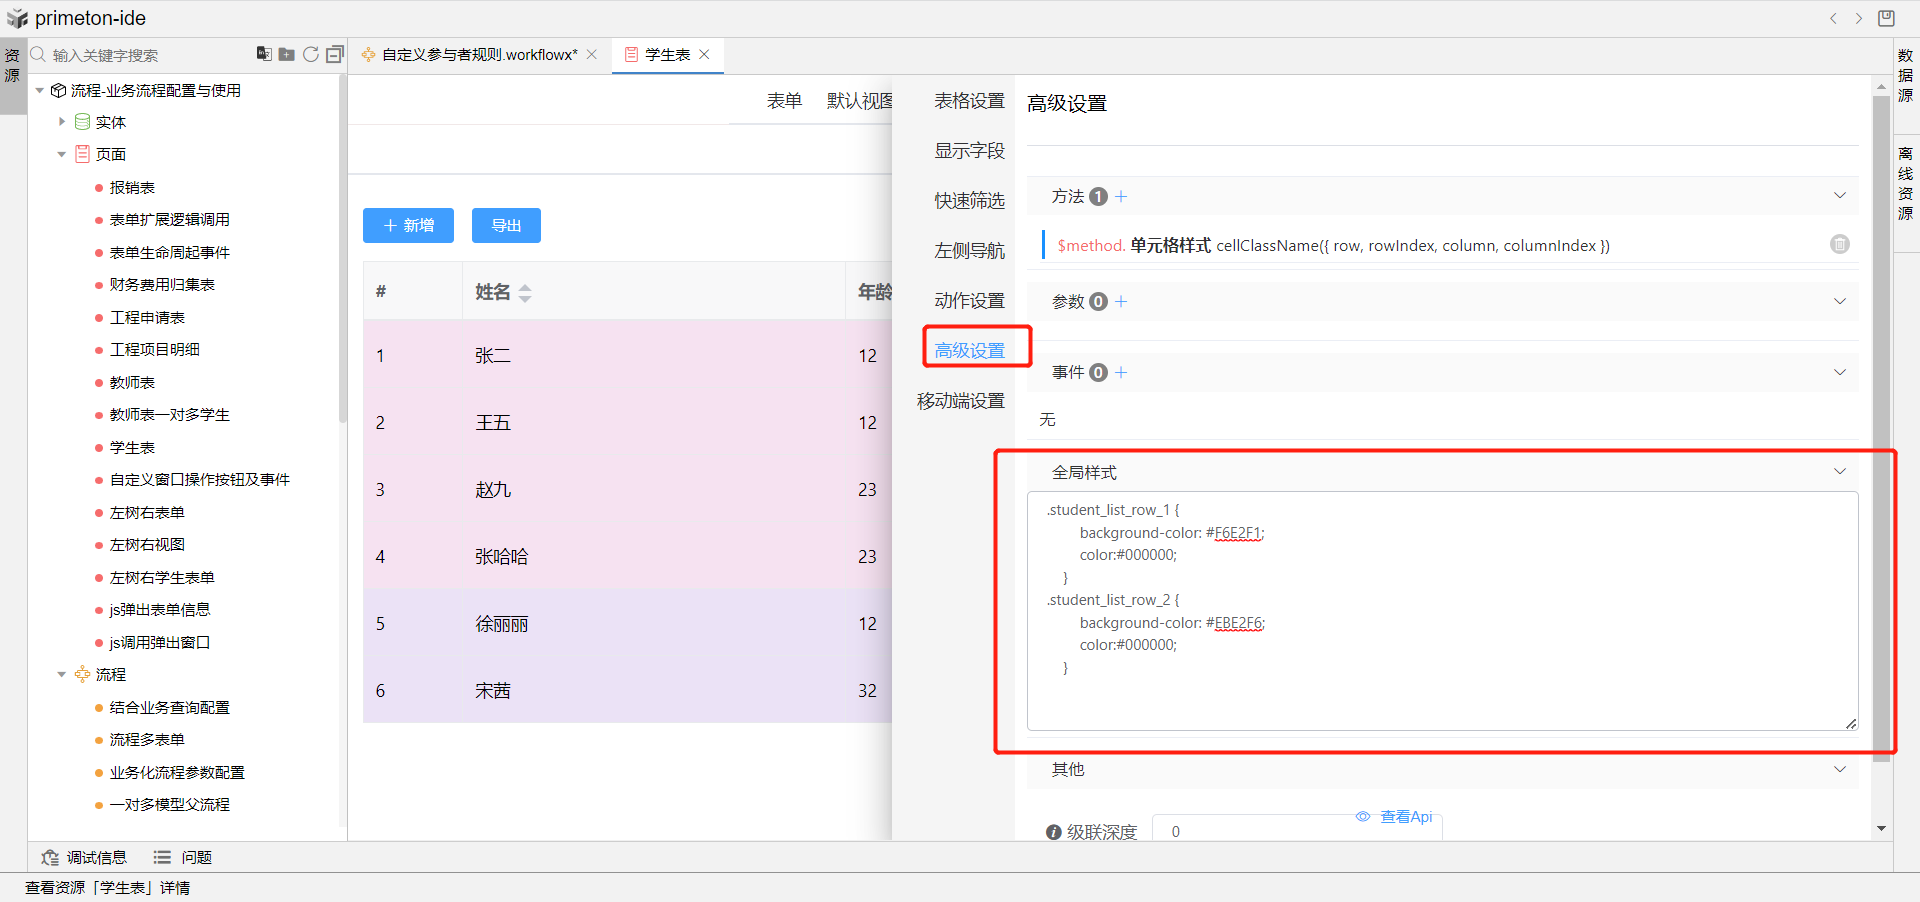The image size is (1920, 902).
Task: Add a new event with plus icon
Action: pyautogui.click(x=1121, y=373)
